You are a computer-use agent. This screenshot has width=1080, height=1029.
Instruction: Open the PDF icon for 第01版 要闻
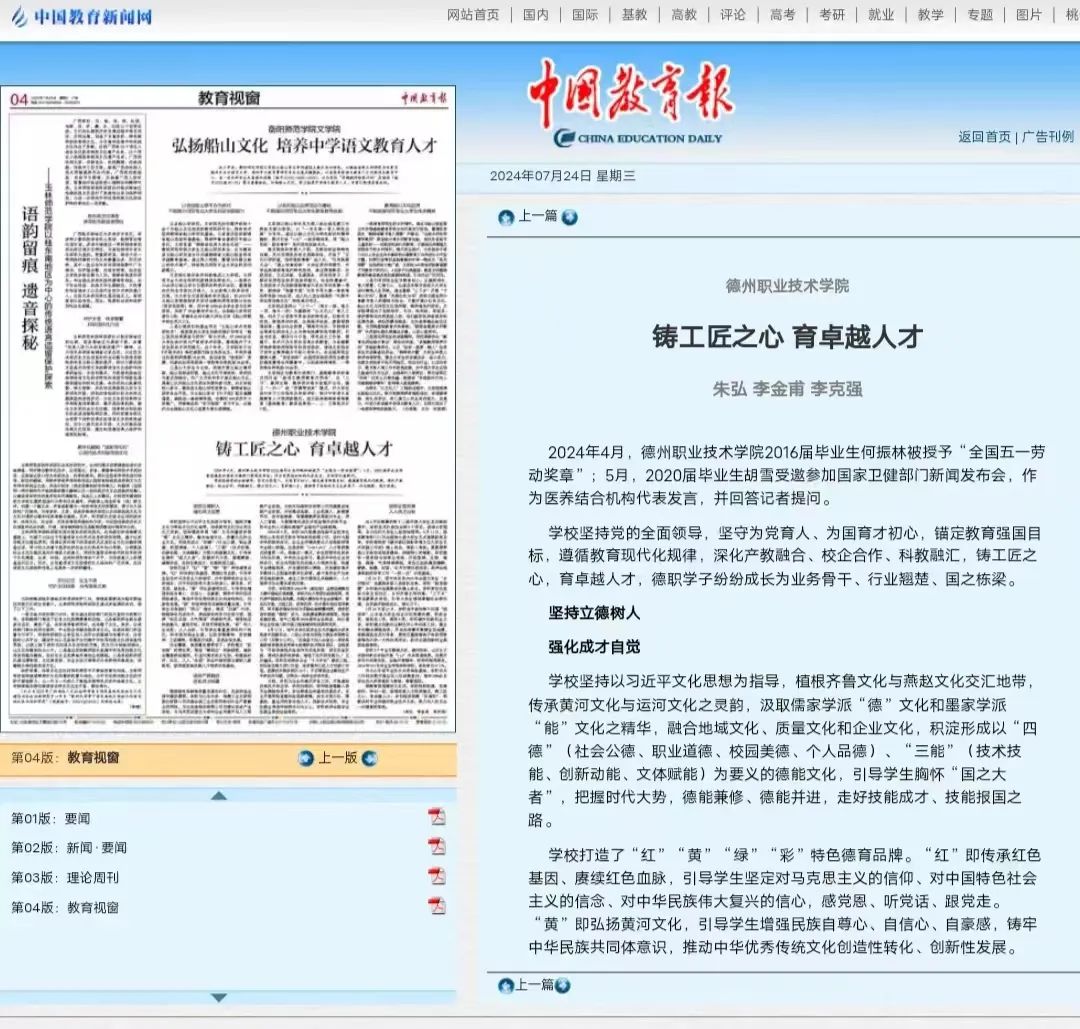pyautogui.click(x=437, y=817)
